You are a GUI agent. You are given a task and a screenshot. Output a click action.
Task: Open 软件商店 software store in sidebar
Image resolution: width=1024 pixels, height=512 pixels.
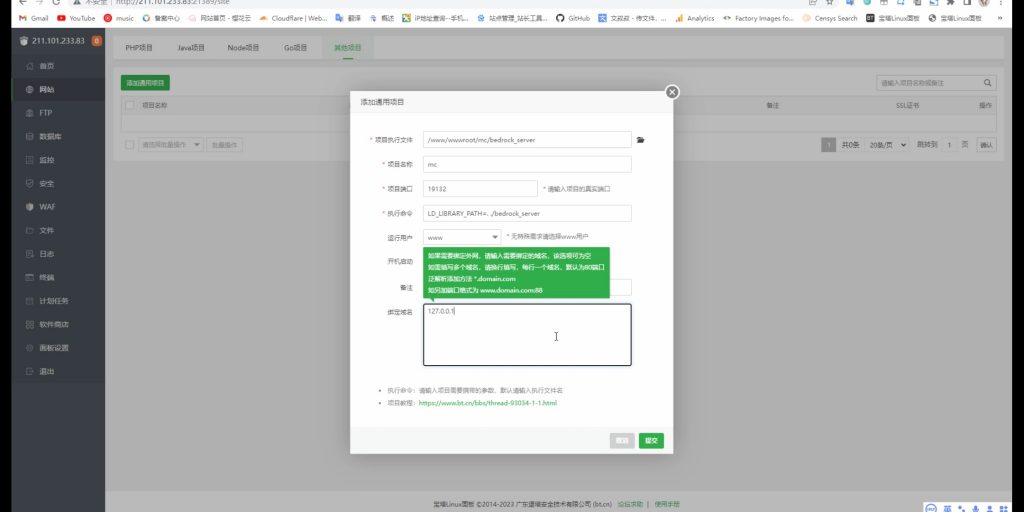[54, 324]
